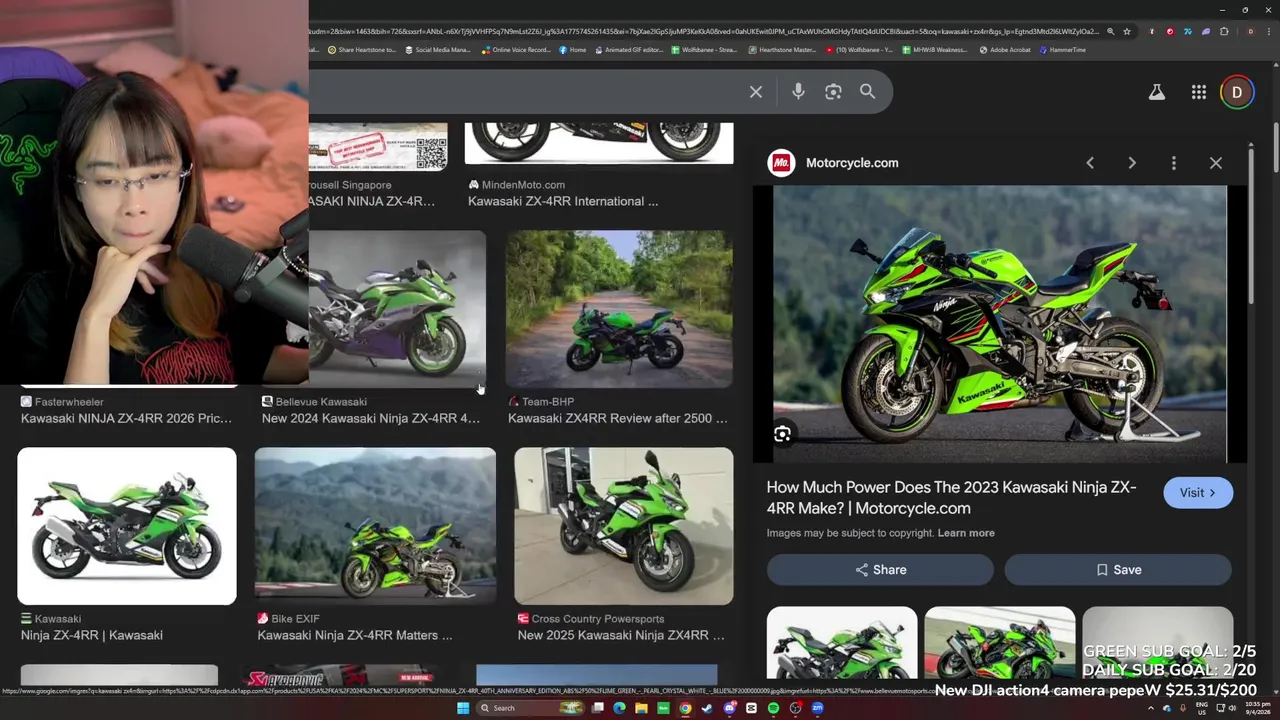Viewport: 1280px width, 720px height.
Task: Open the New 2025 Kawasaki Ninja ZX4RR result
Action: (x=621, y=635)
